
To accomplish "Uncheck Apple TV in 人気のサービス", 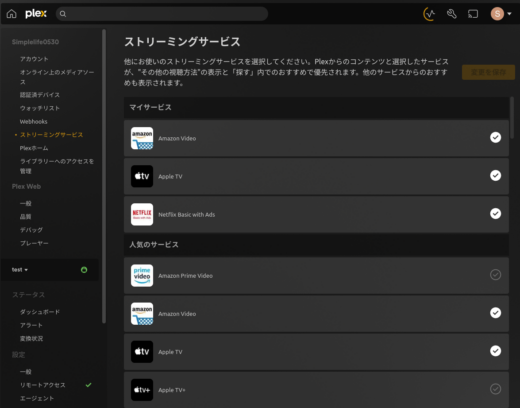I will (x=496, y=351).
